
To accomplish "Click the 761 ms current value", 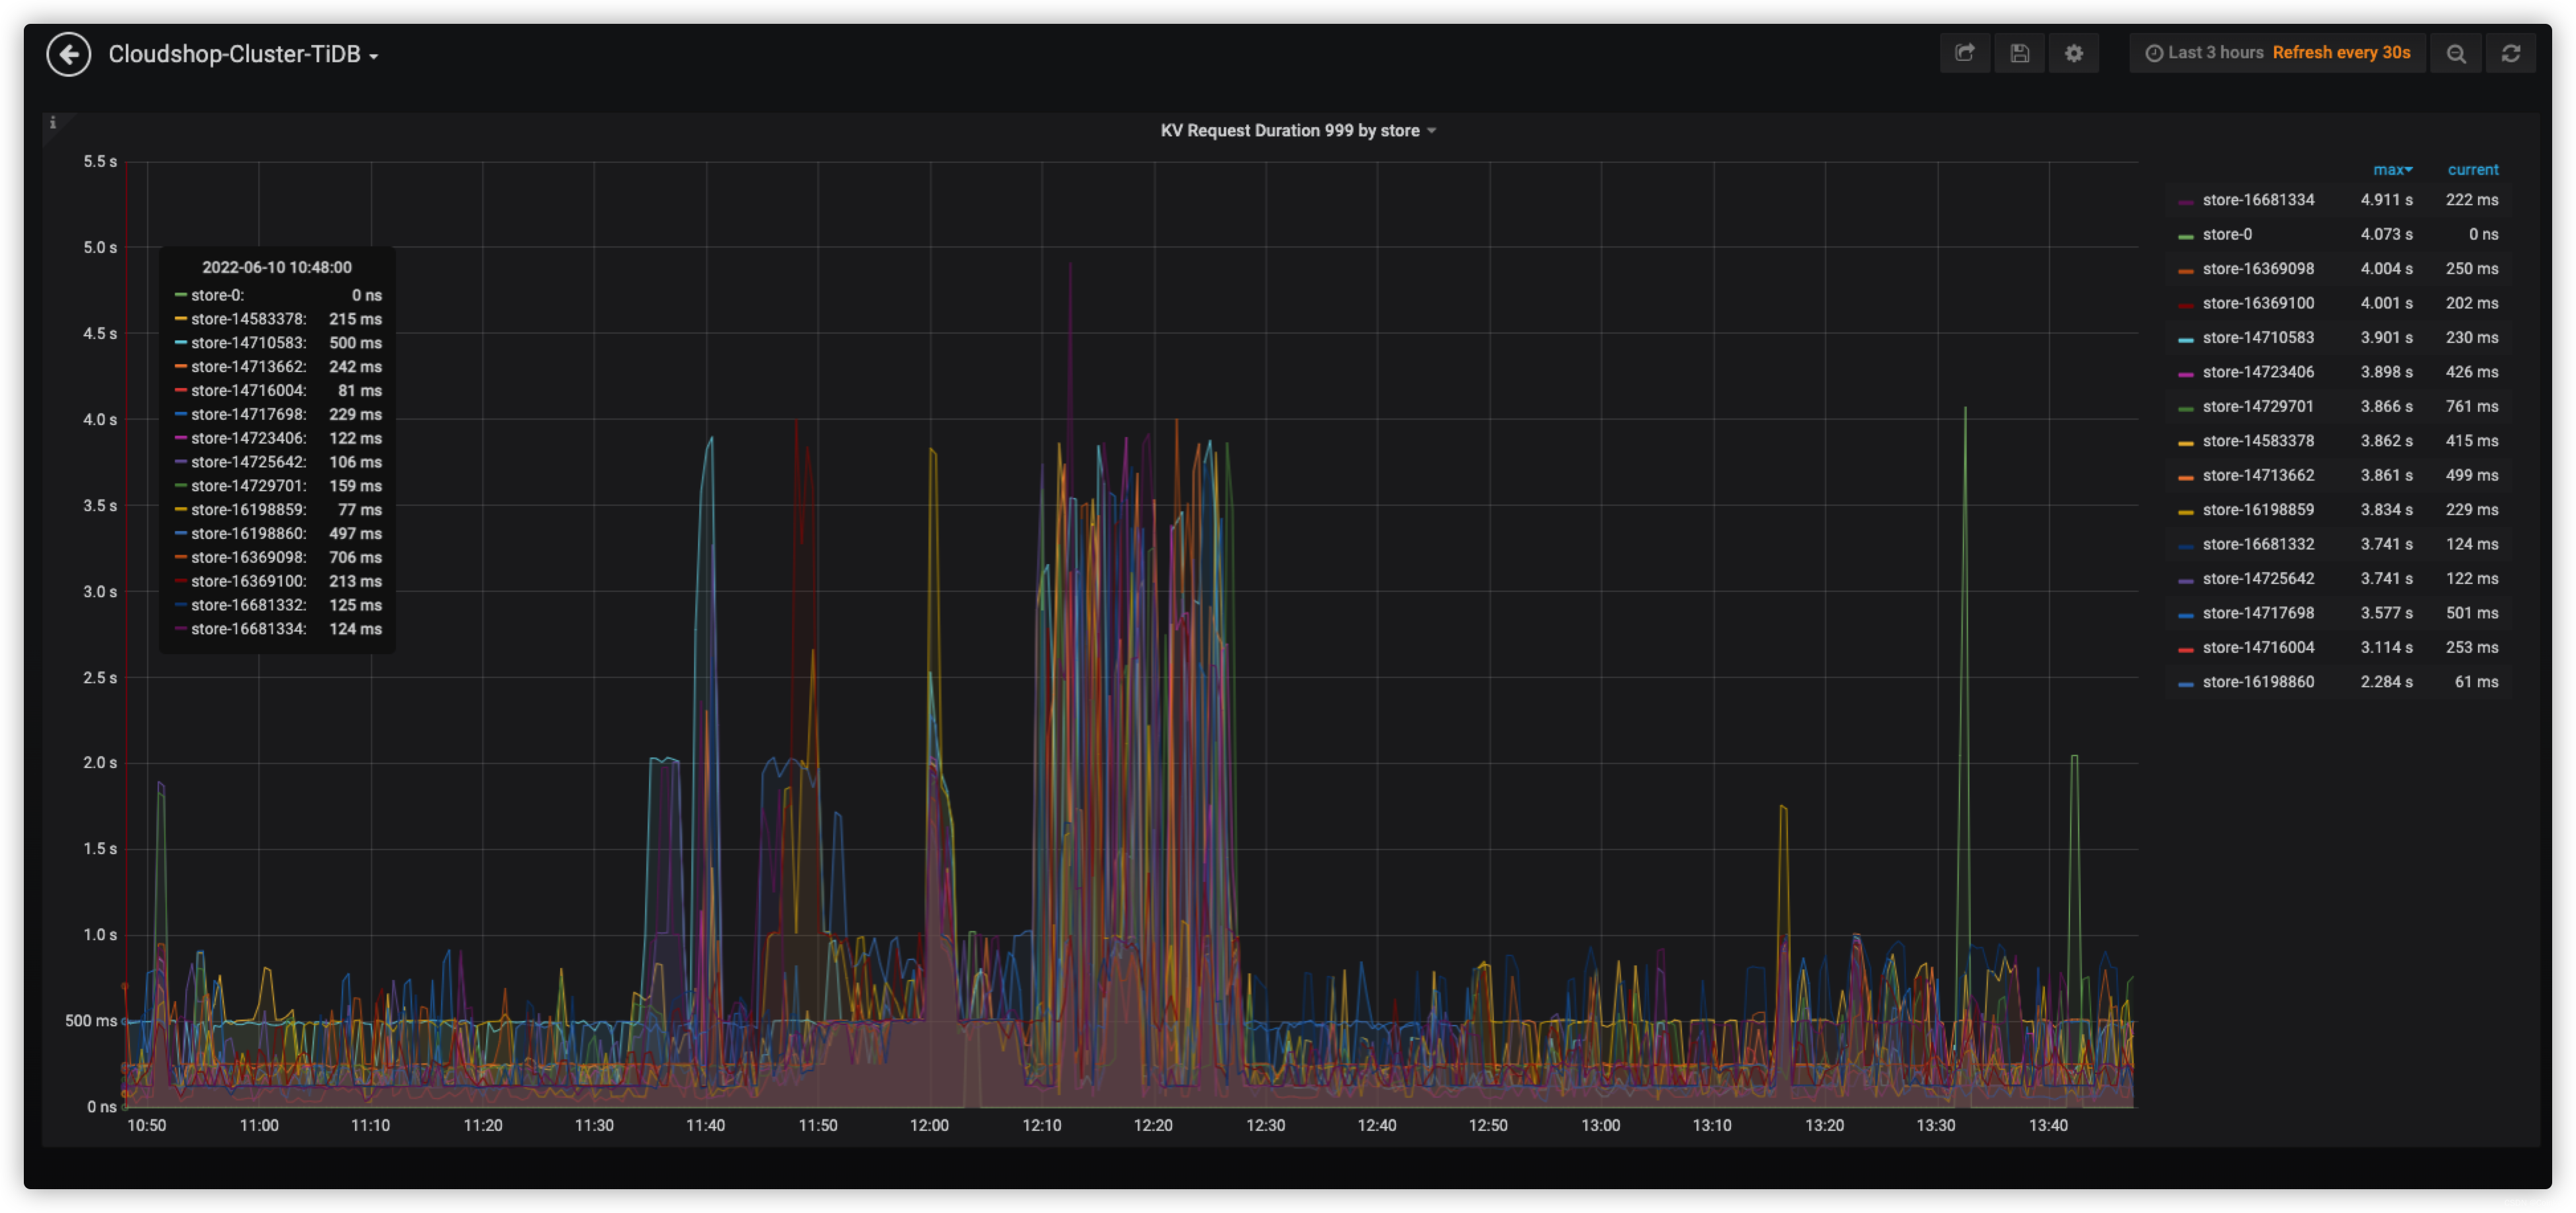I will click(x=2472, y=407).
